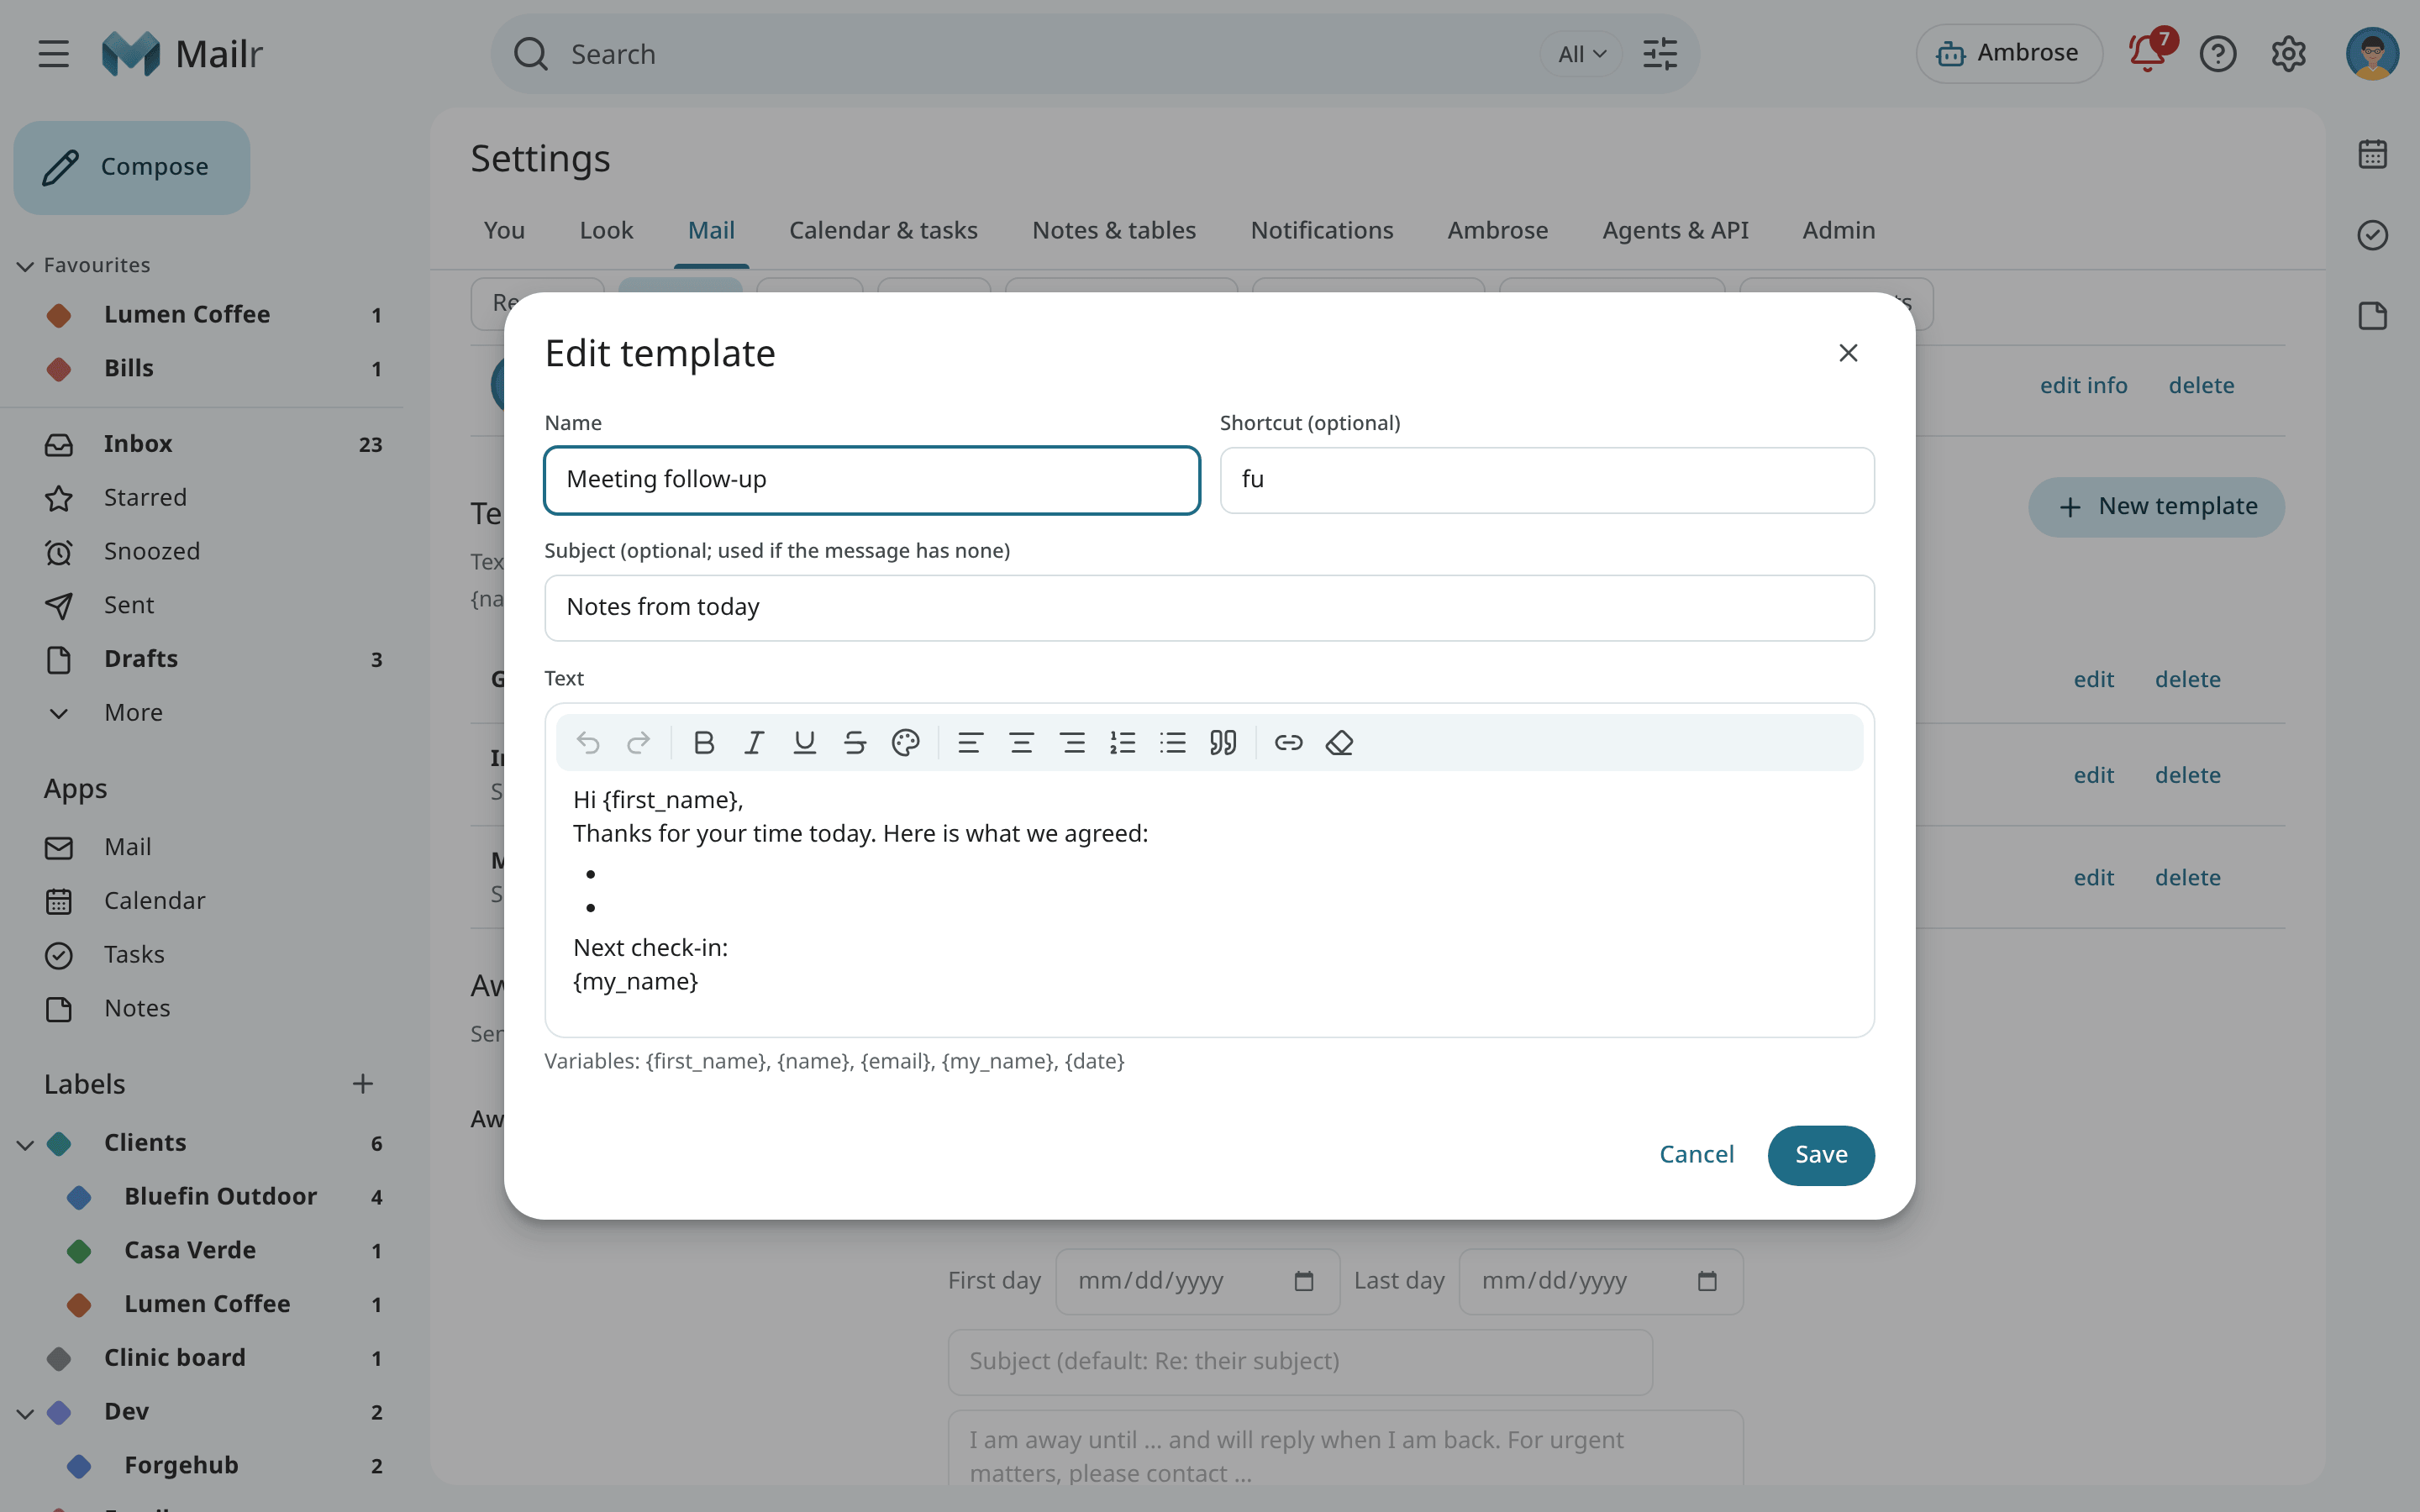Open the help question mark icon
The image size is (2420, 1512).
click(x=2218, y=53)
